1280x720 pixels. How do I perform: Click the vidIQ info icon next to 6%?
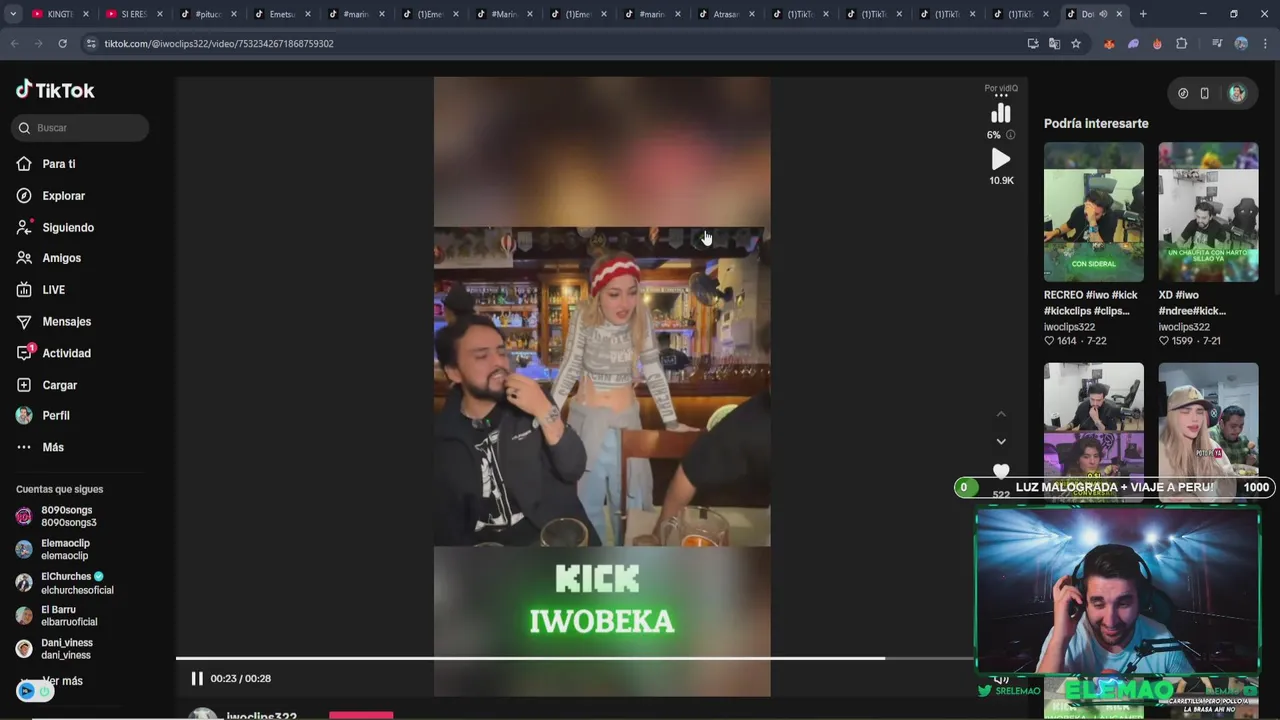(x=1010, y=135)
